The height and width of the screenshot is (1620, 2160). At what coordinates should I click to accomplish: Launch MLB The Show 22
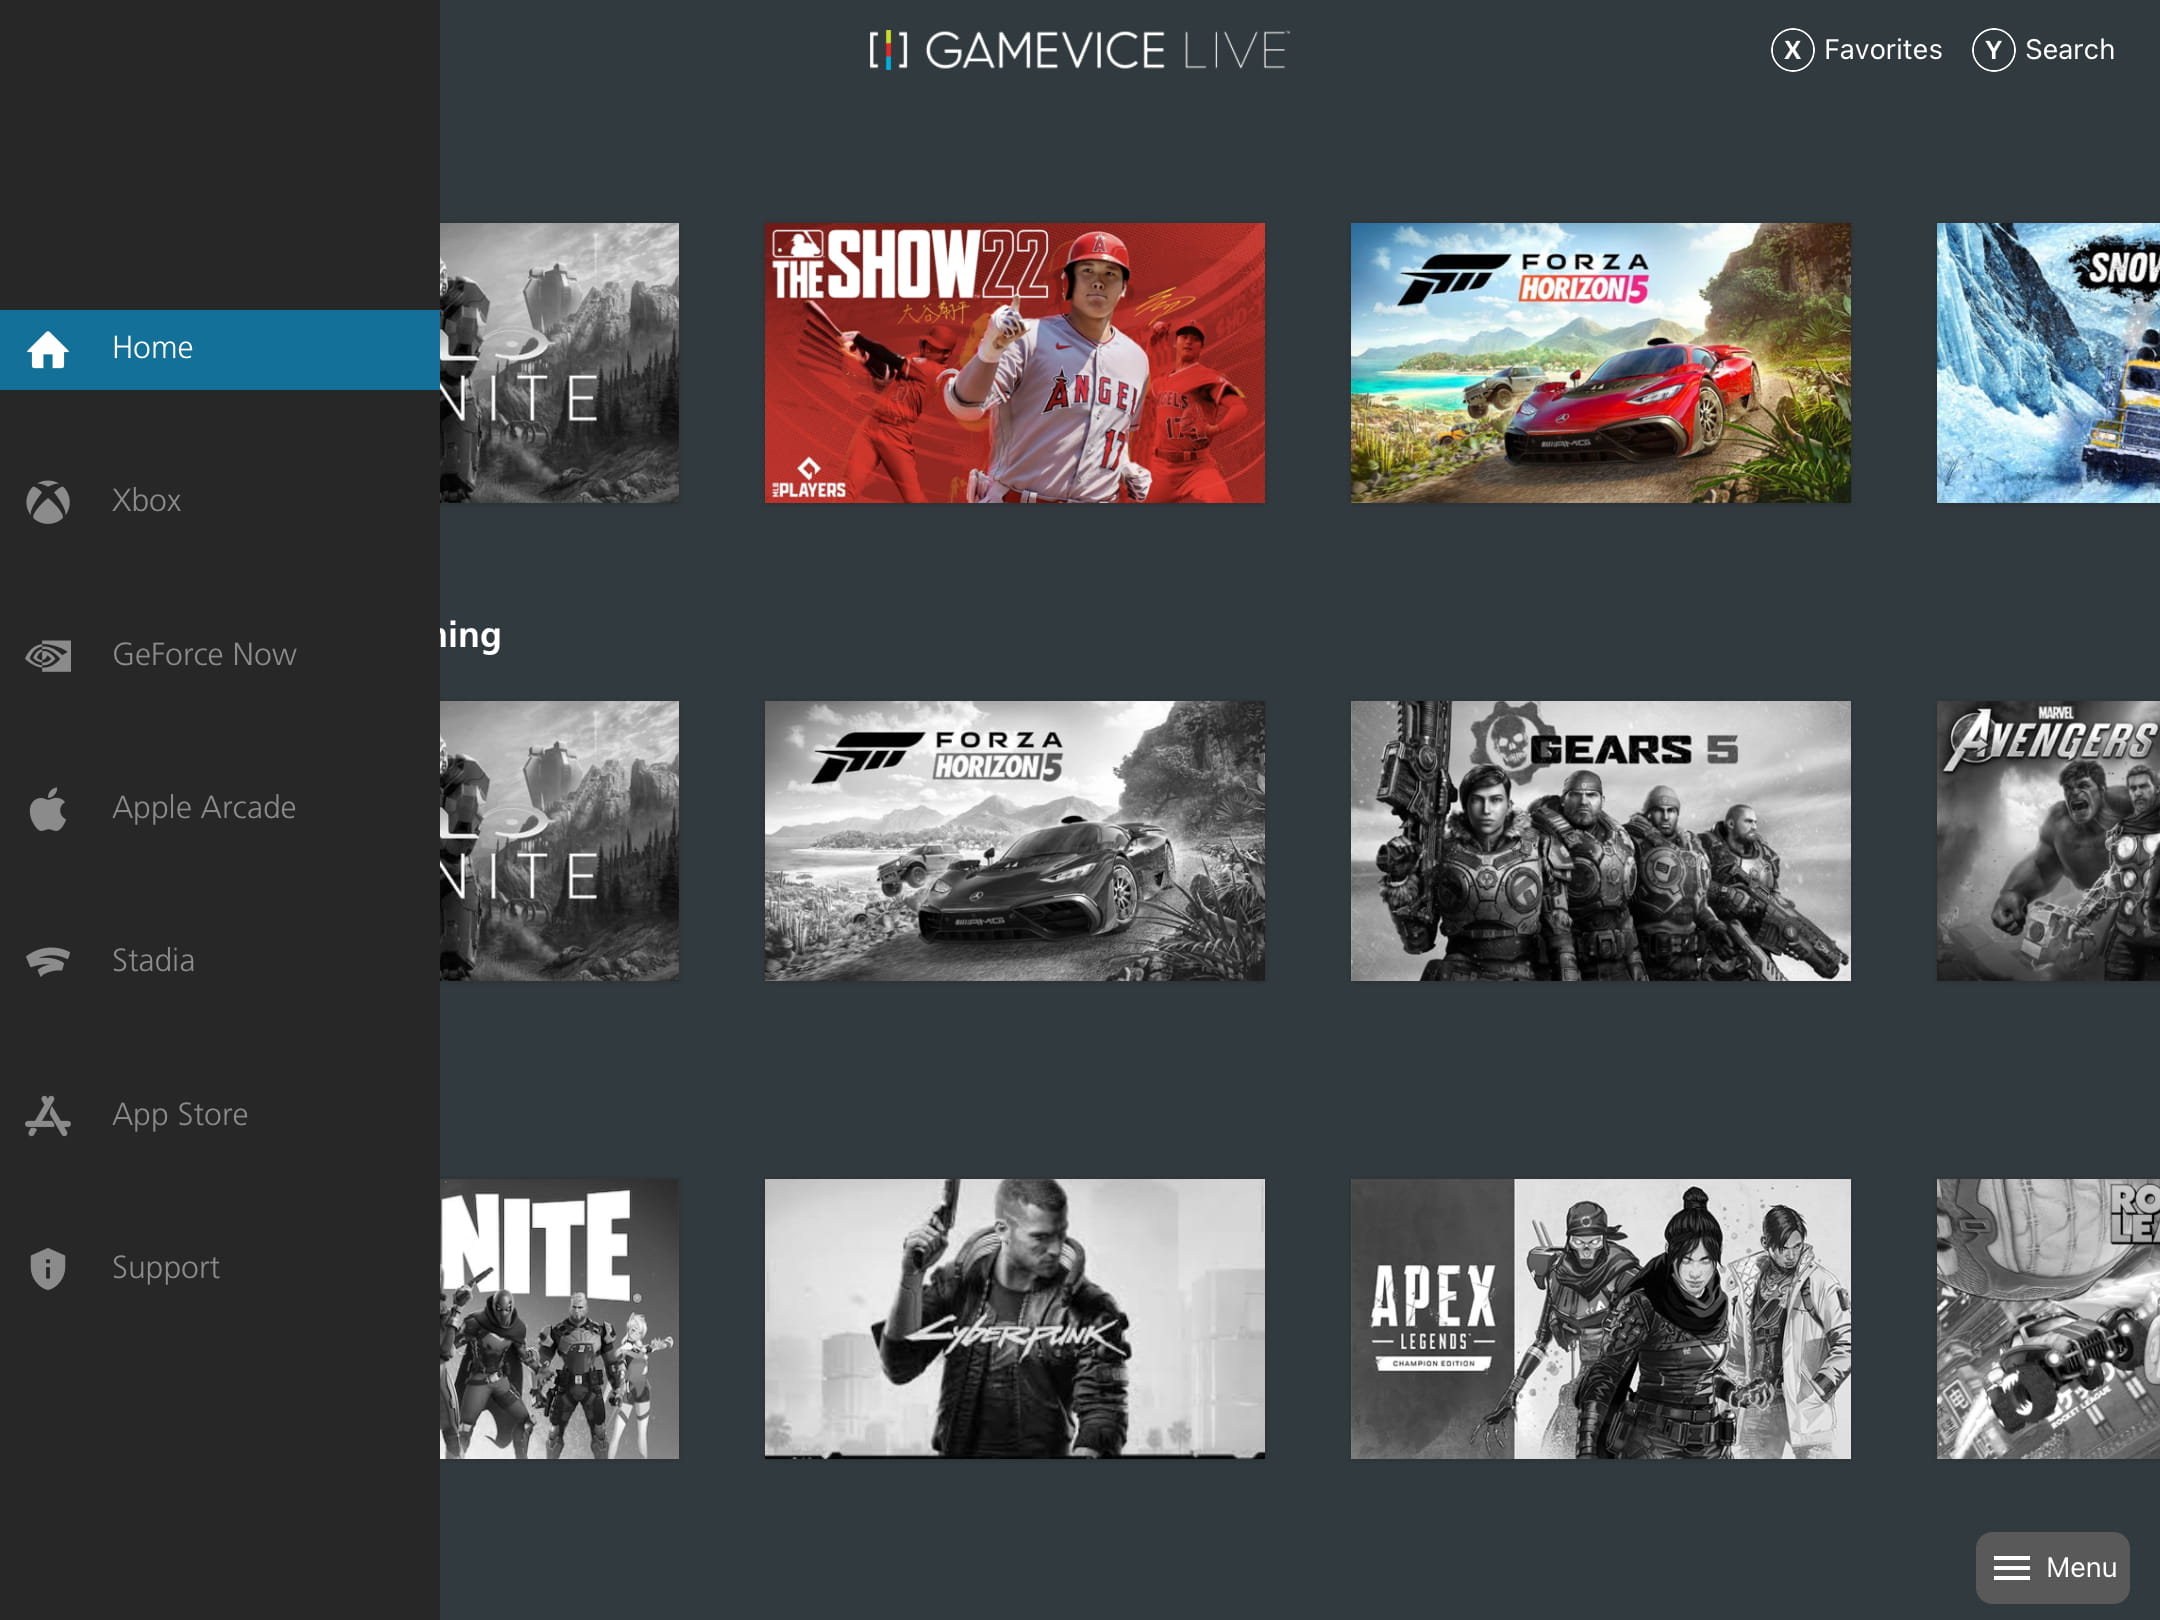coord(1014,362)
